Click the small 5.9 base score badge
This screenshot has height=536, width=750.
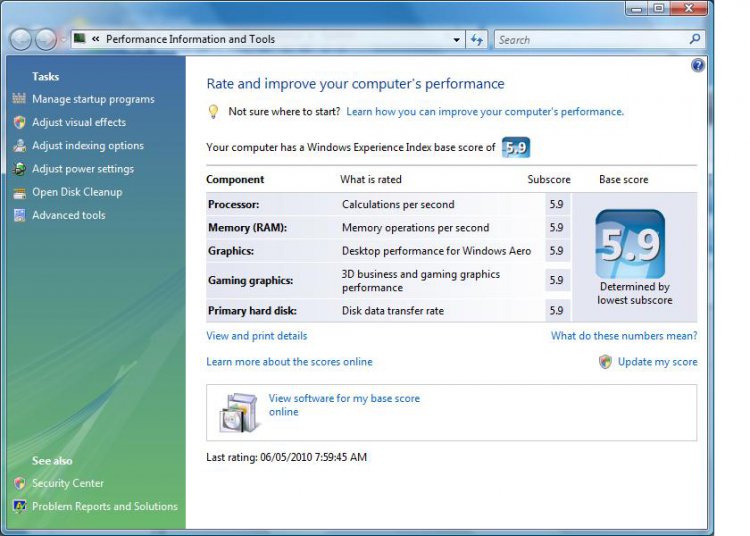516,147
